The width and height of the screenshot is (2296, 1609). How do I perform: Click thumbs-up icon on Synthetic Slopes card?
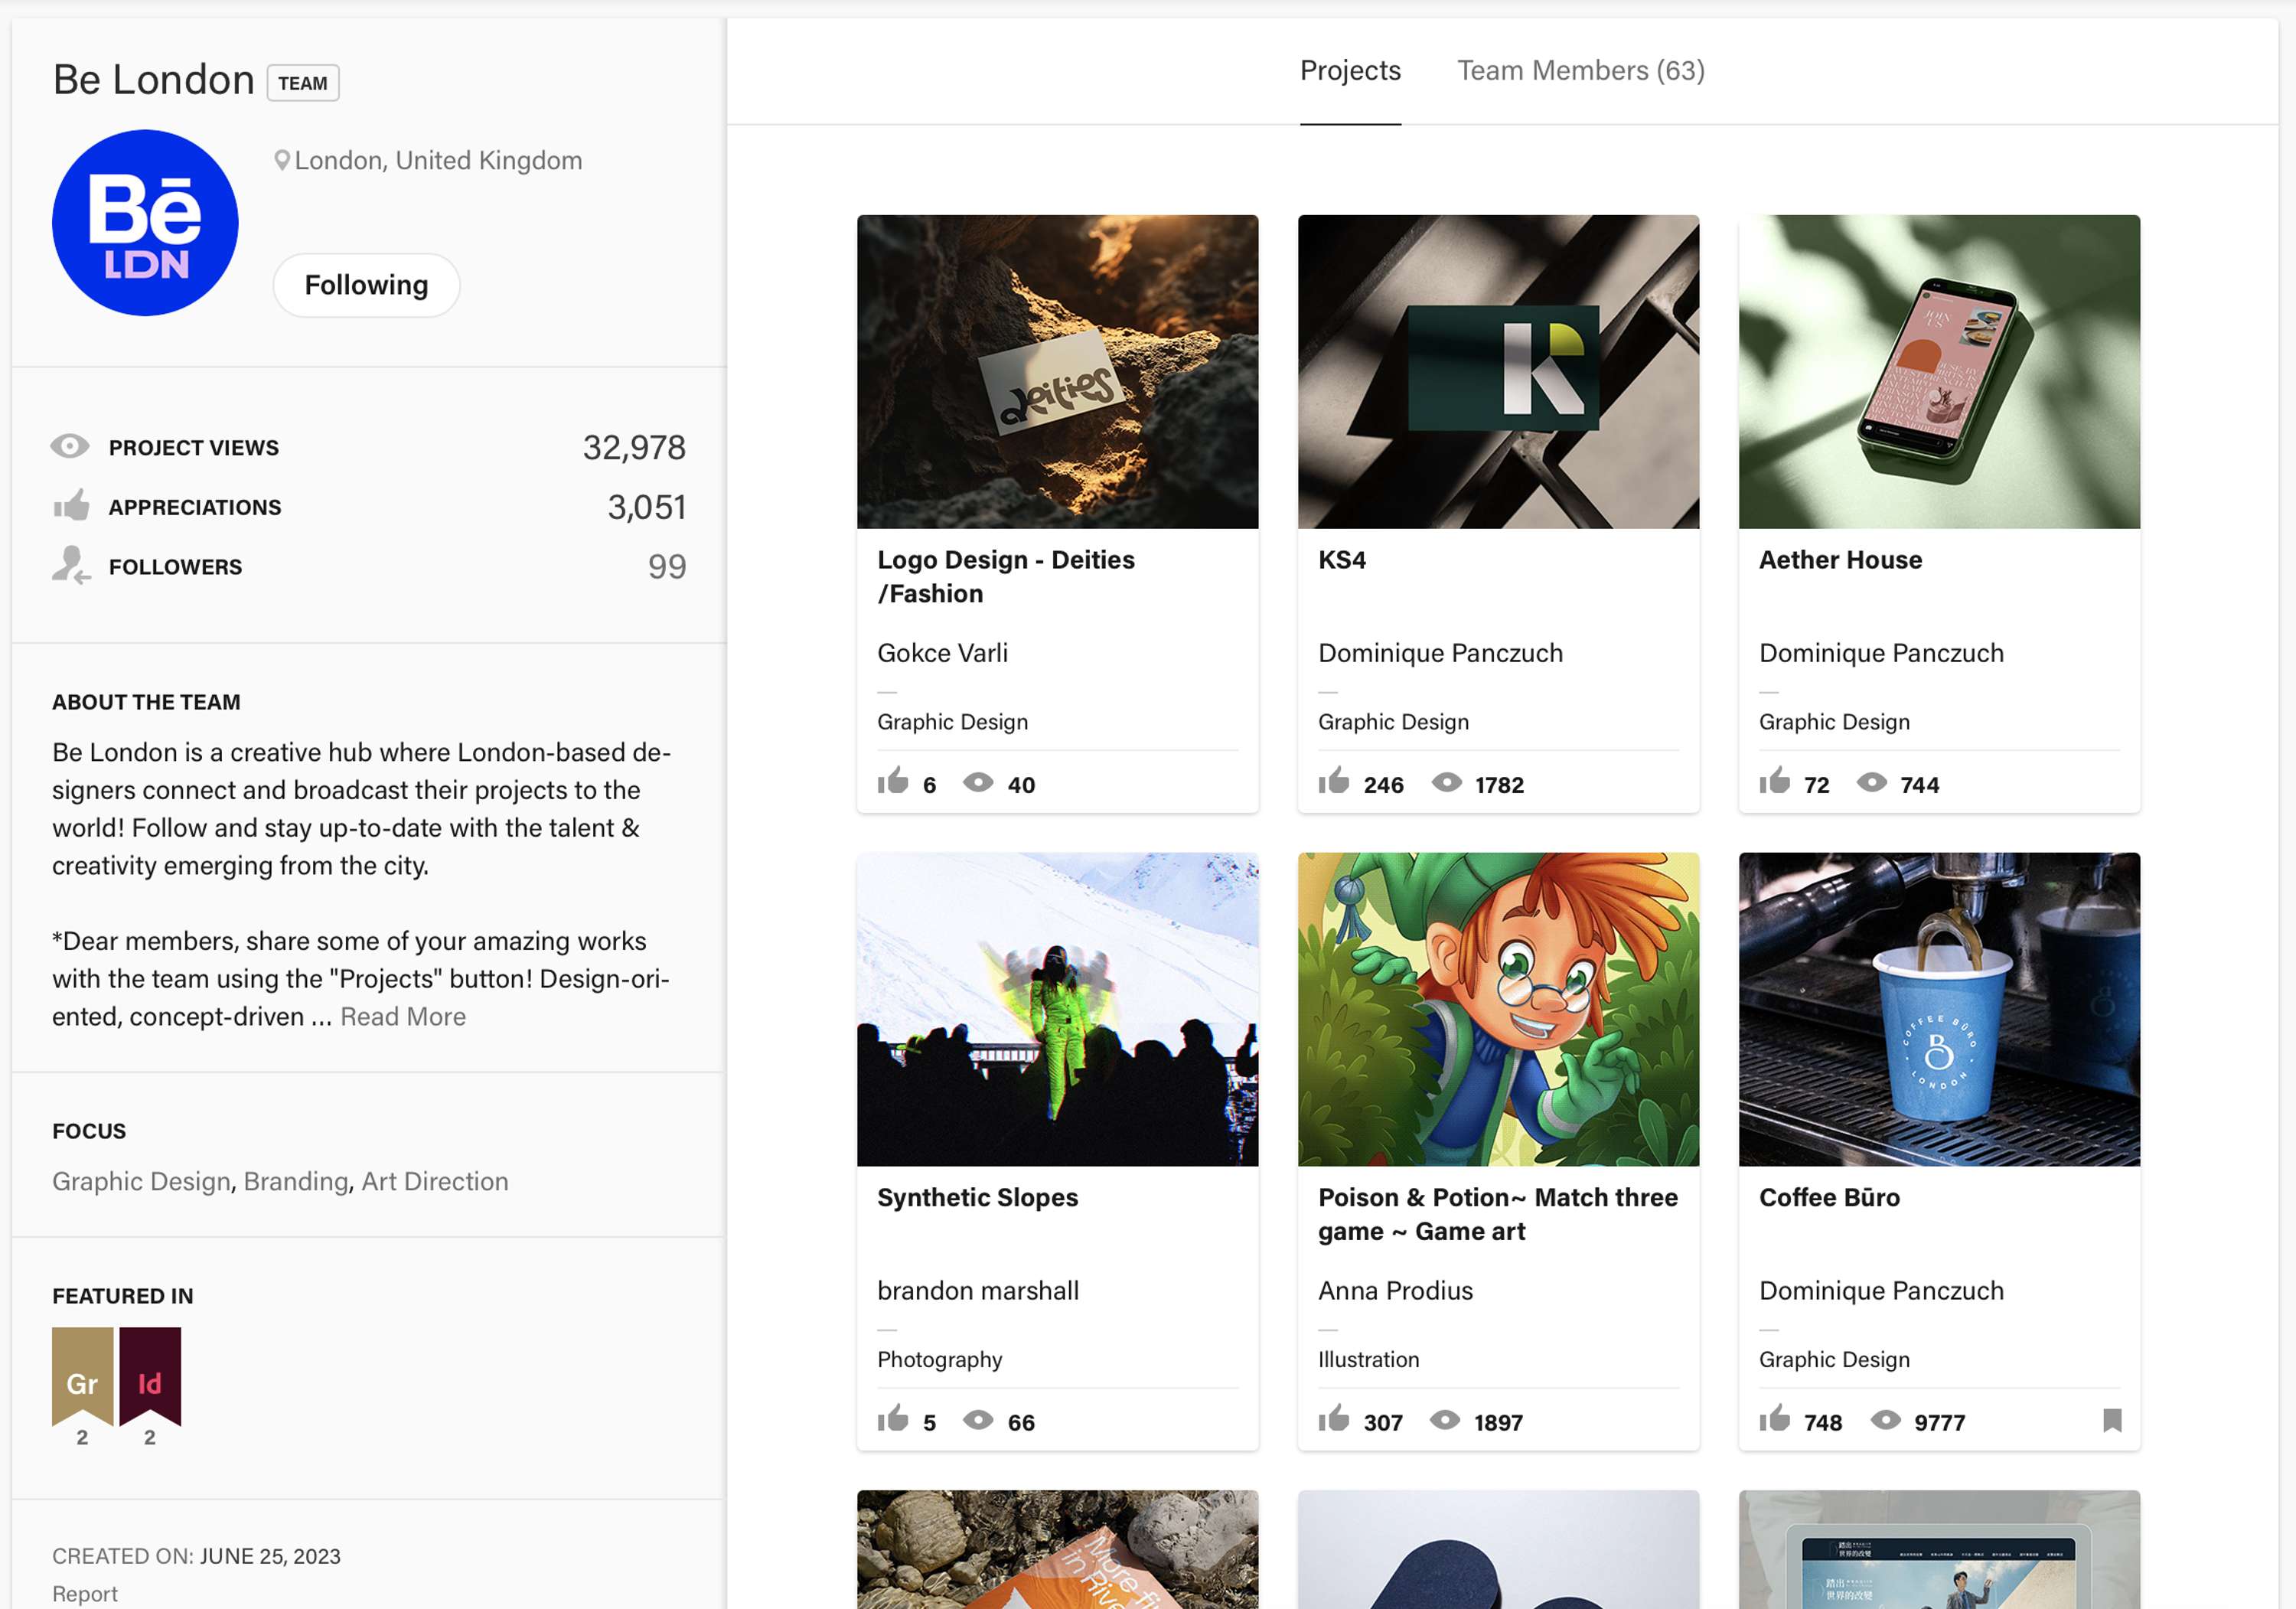[893, 1419]
